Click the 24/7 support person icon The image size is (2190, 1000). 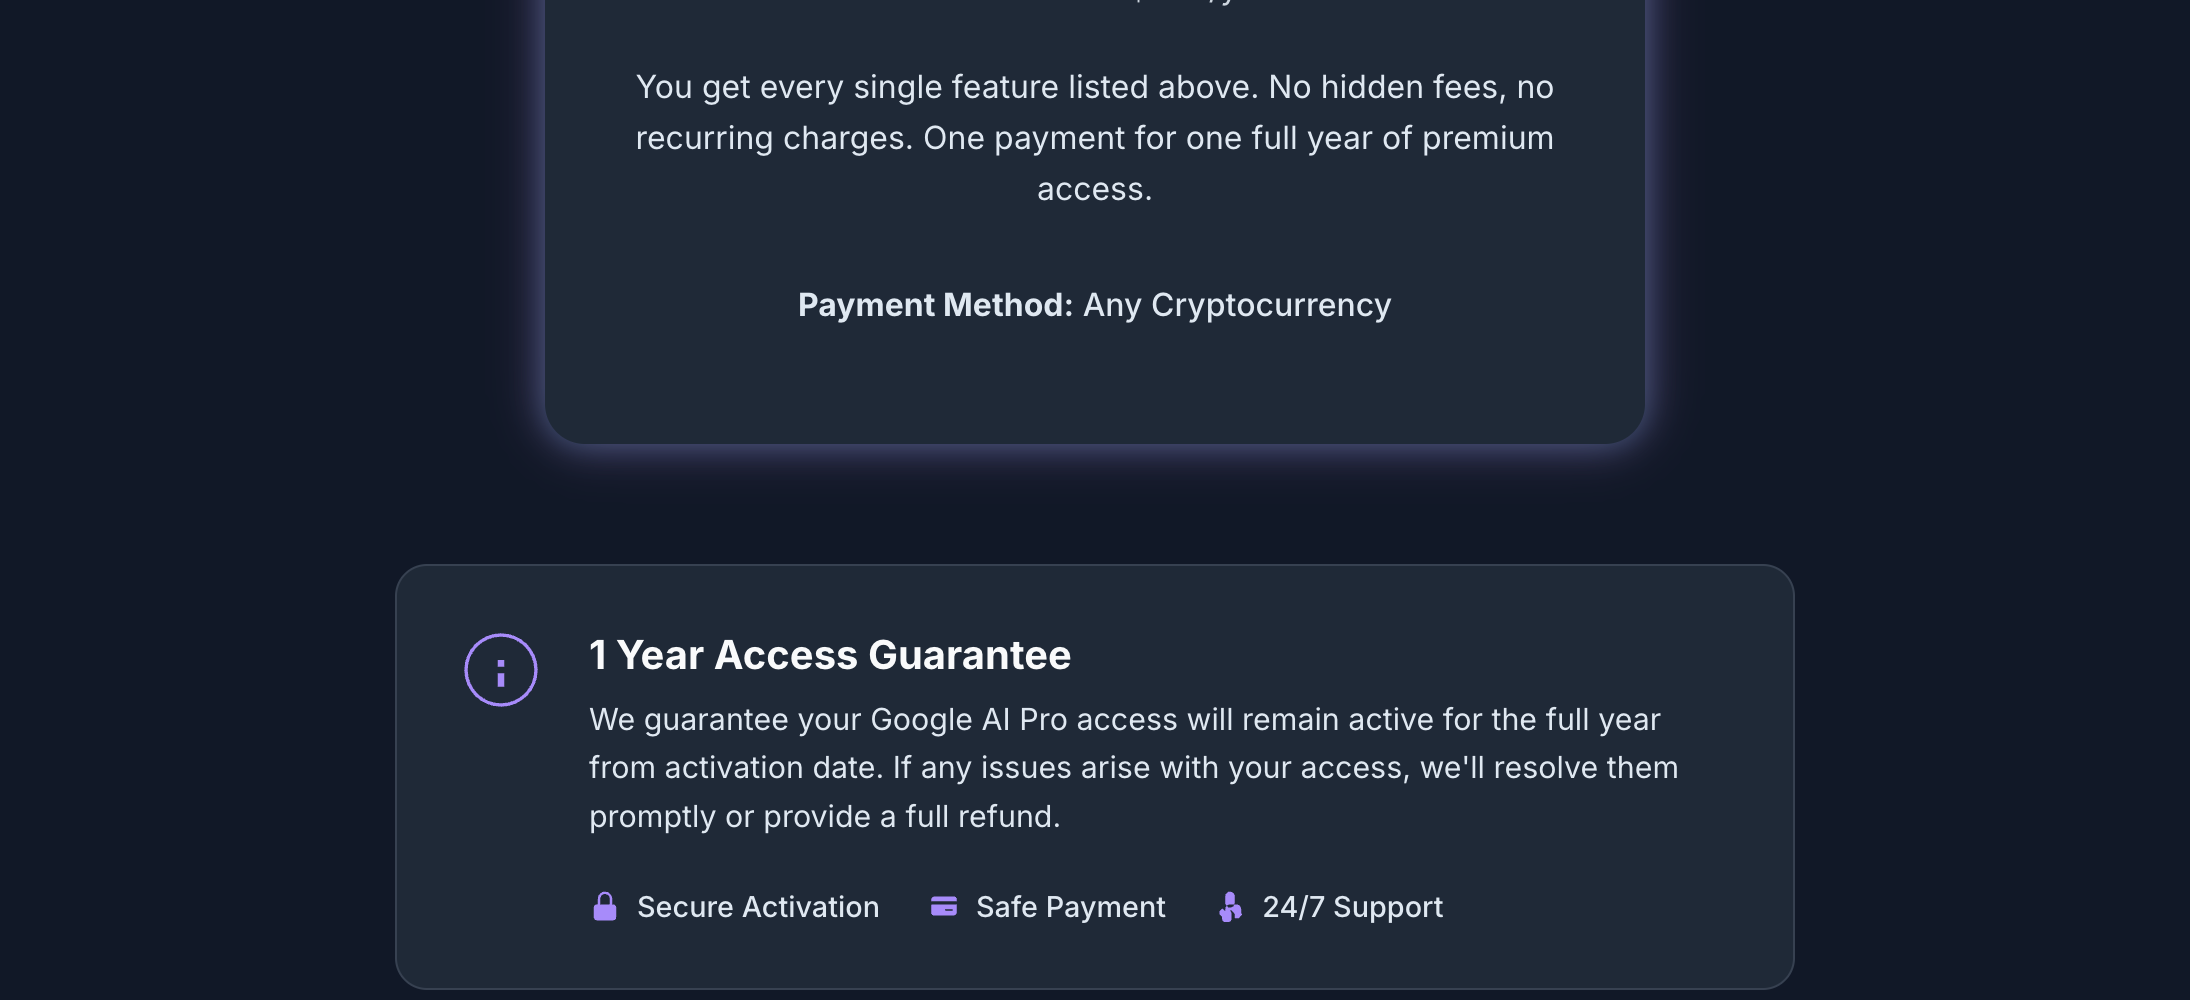click(x=1231, y=907)
